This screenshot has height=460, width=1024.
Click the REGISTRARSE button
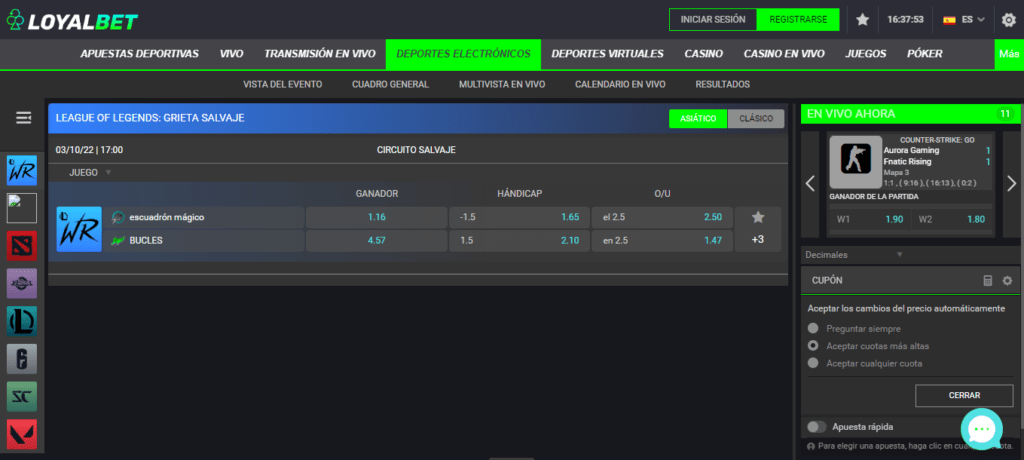798,19
